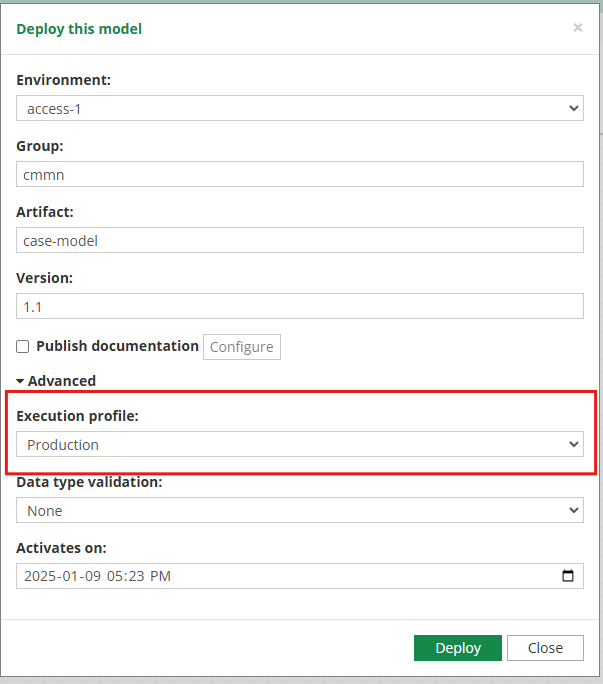The image size is (603, 684).
Task: Click the Close button in the footer
Action: coord(545,648)
